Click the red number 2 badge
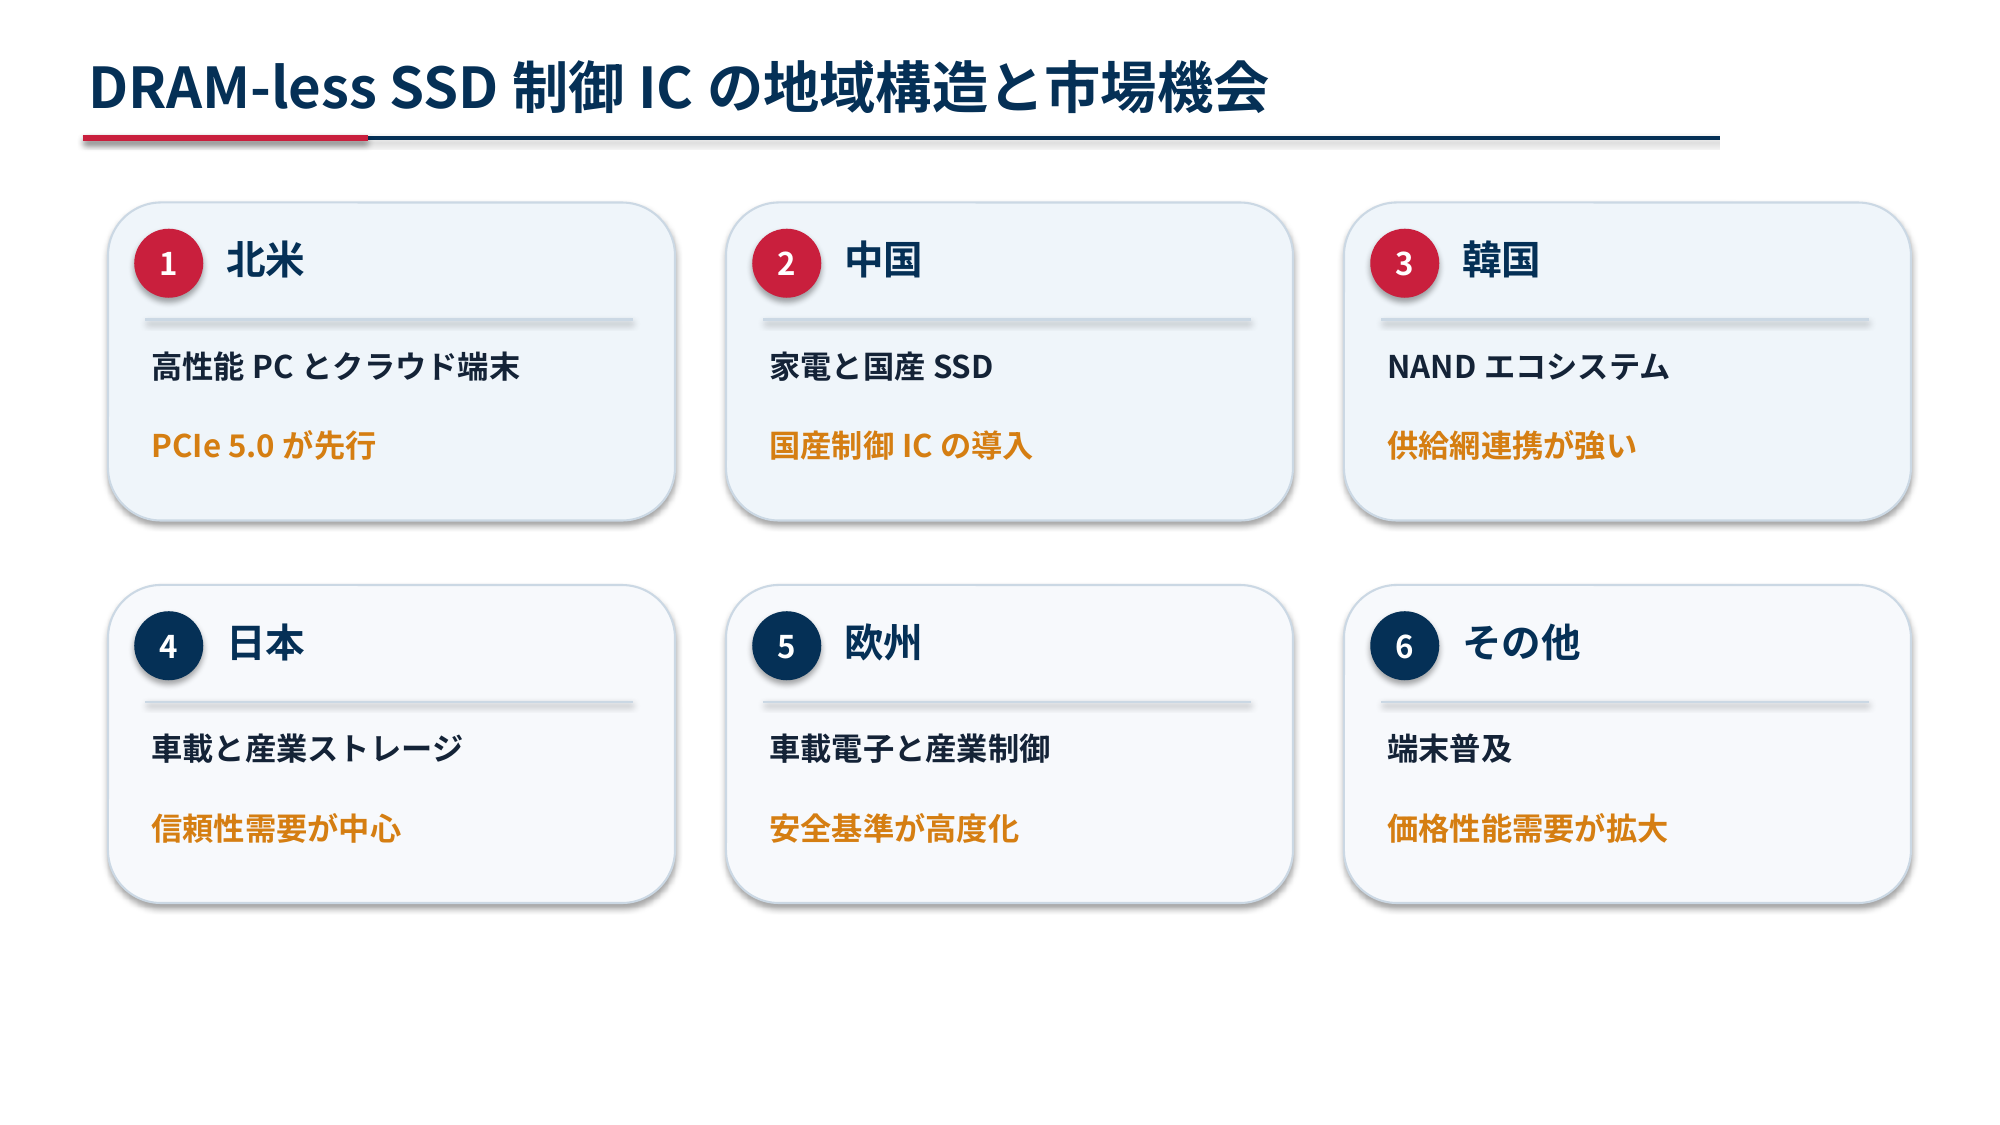The width and height of the screenshot is (2000, 1125). 787,263
